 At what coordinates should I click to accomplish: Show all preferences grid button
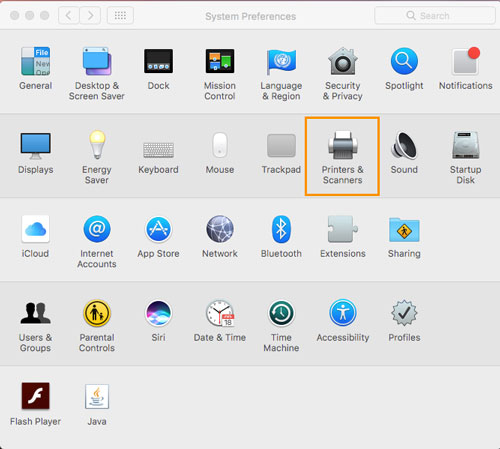click(x=120, y=16)
